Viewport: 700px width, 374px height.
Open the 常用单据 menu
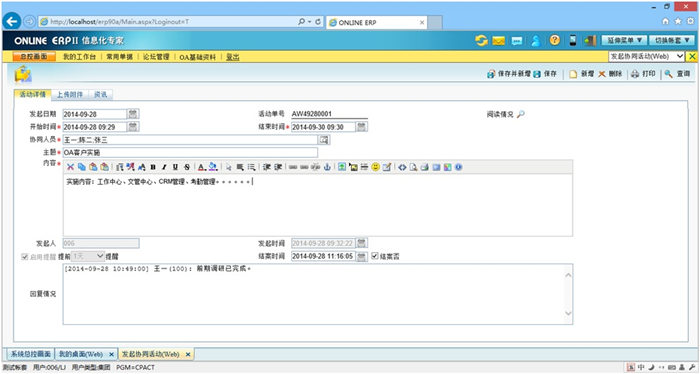[119, 57]
